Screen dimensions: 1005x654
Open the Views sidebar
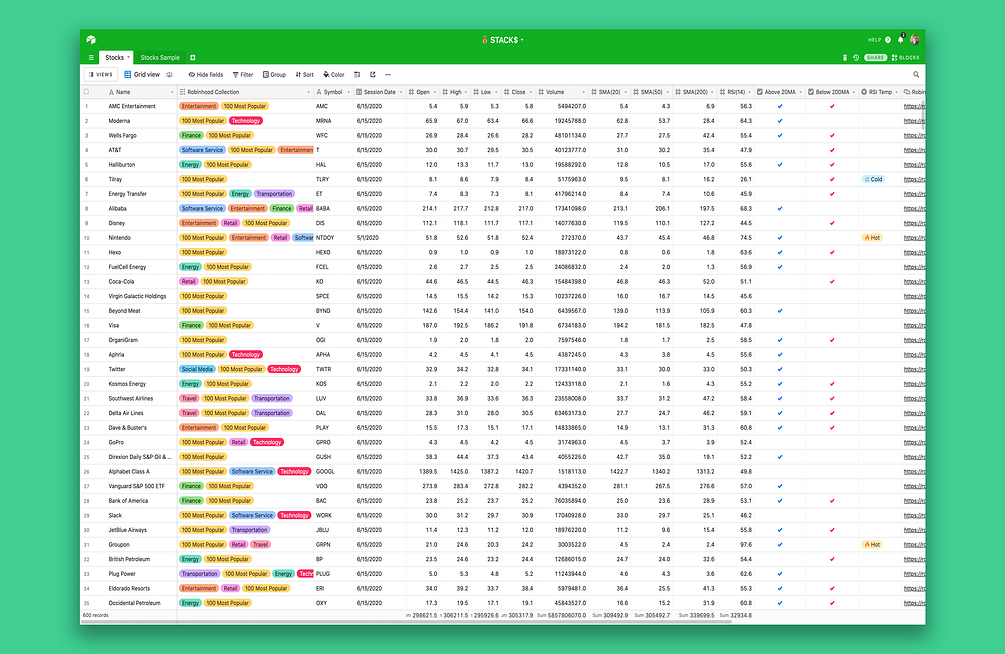[101, 74]
